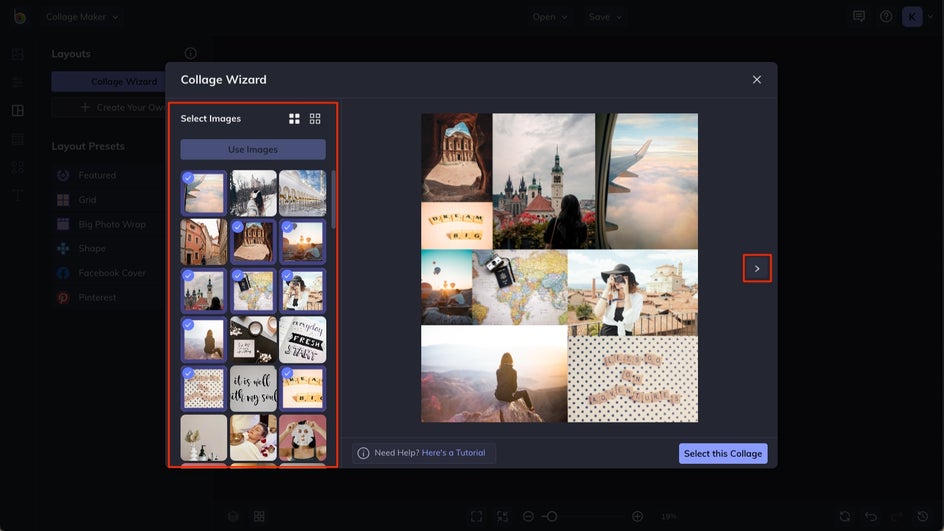
Task: Click the undo arrow icon
Action: [x=871, y=516]
